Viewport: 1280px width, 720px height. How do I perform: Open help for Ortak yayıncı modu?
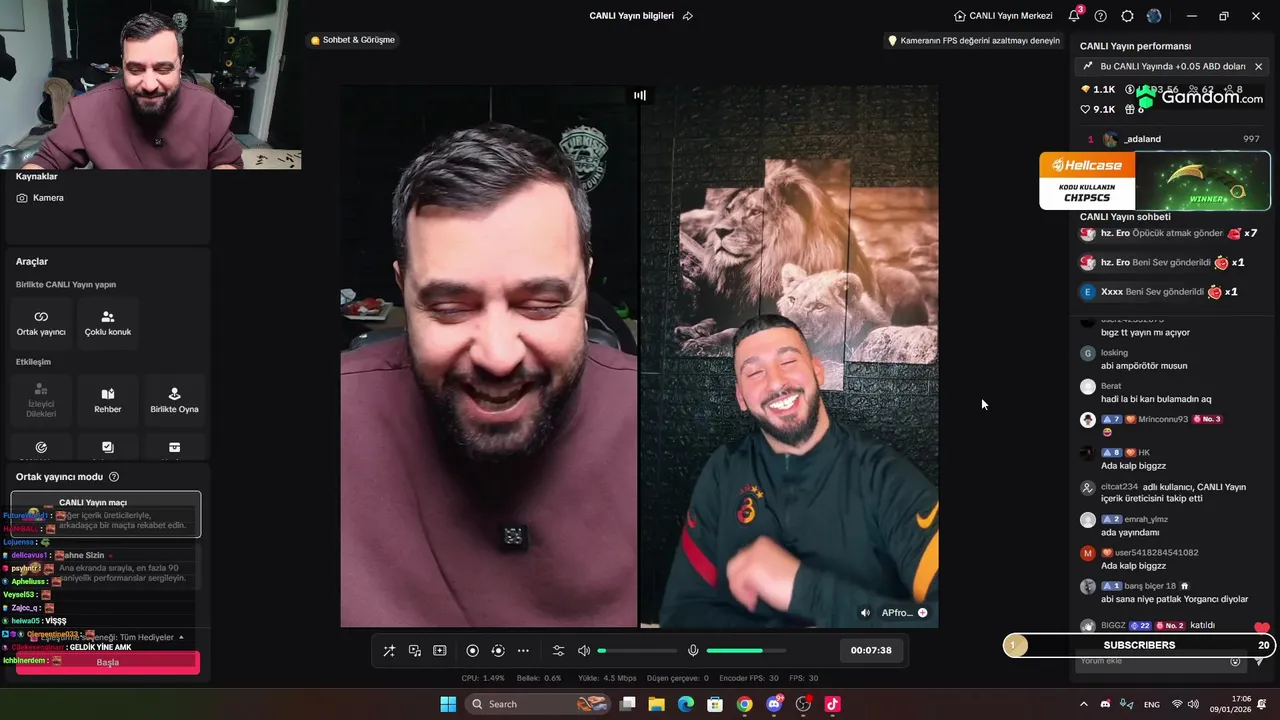(114, 477)
